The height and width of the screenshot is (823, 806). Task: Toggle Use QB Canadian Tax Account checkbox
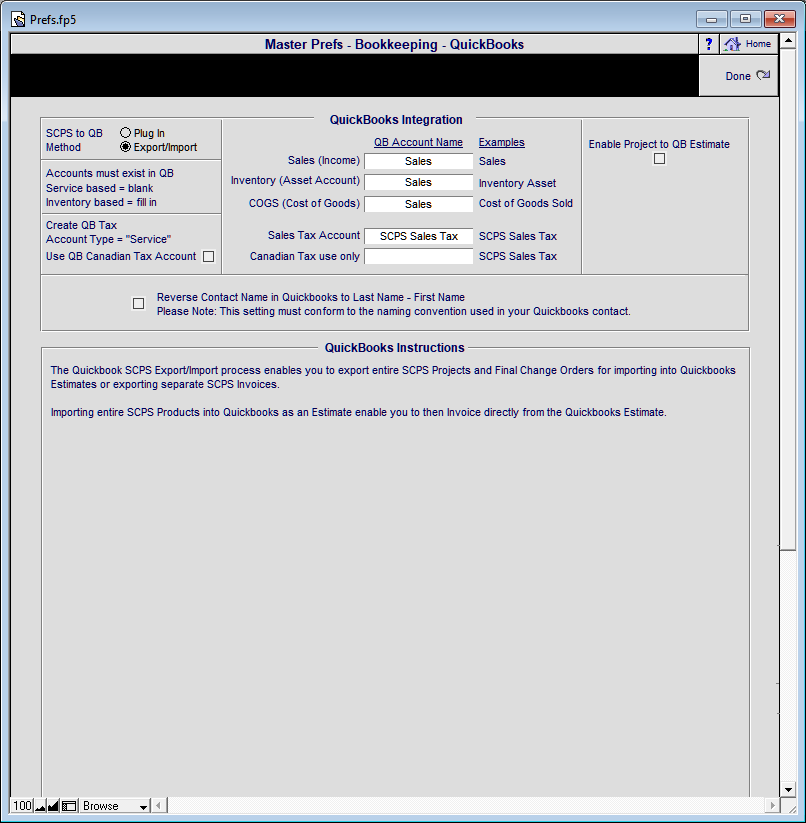208,257
